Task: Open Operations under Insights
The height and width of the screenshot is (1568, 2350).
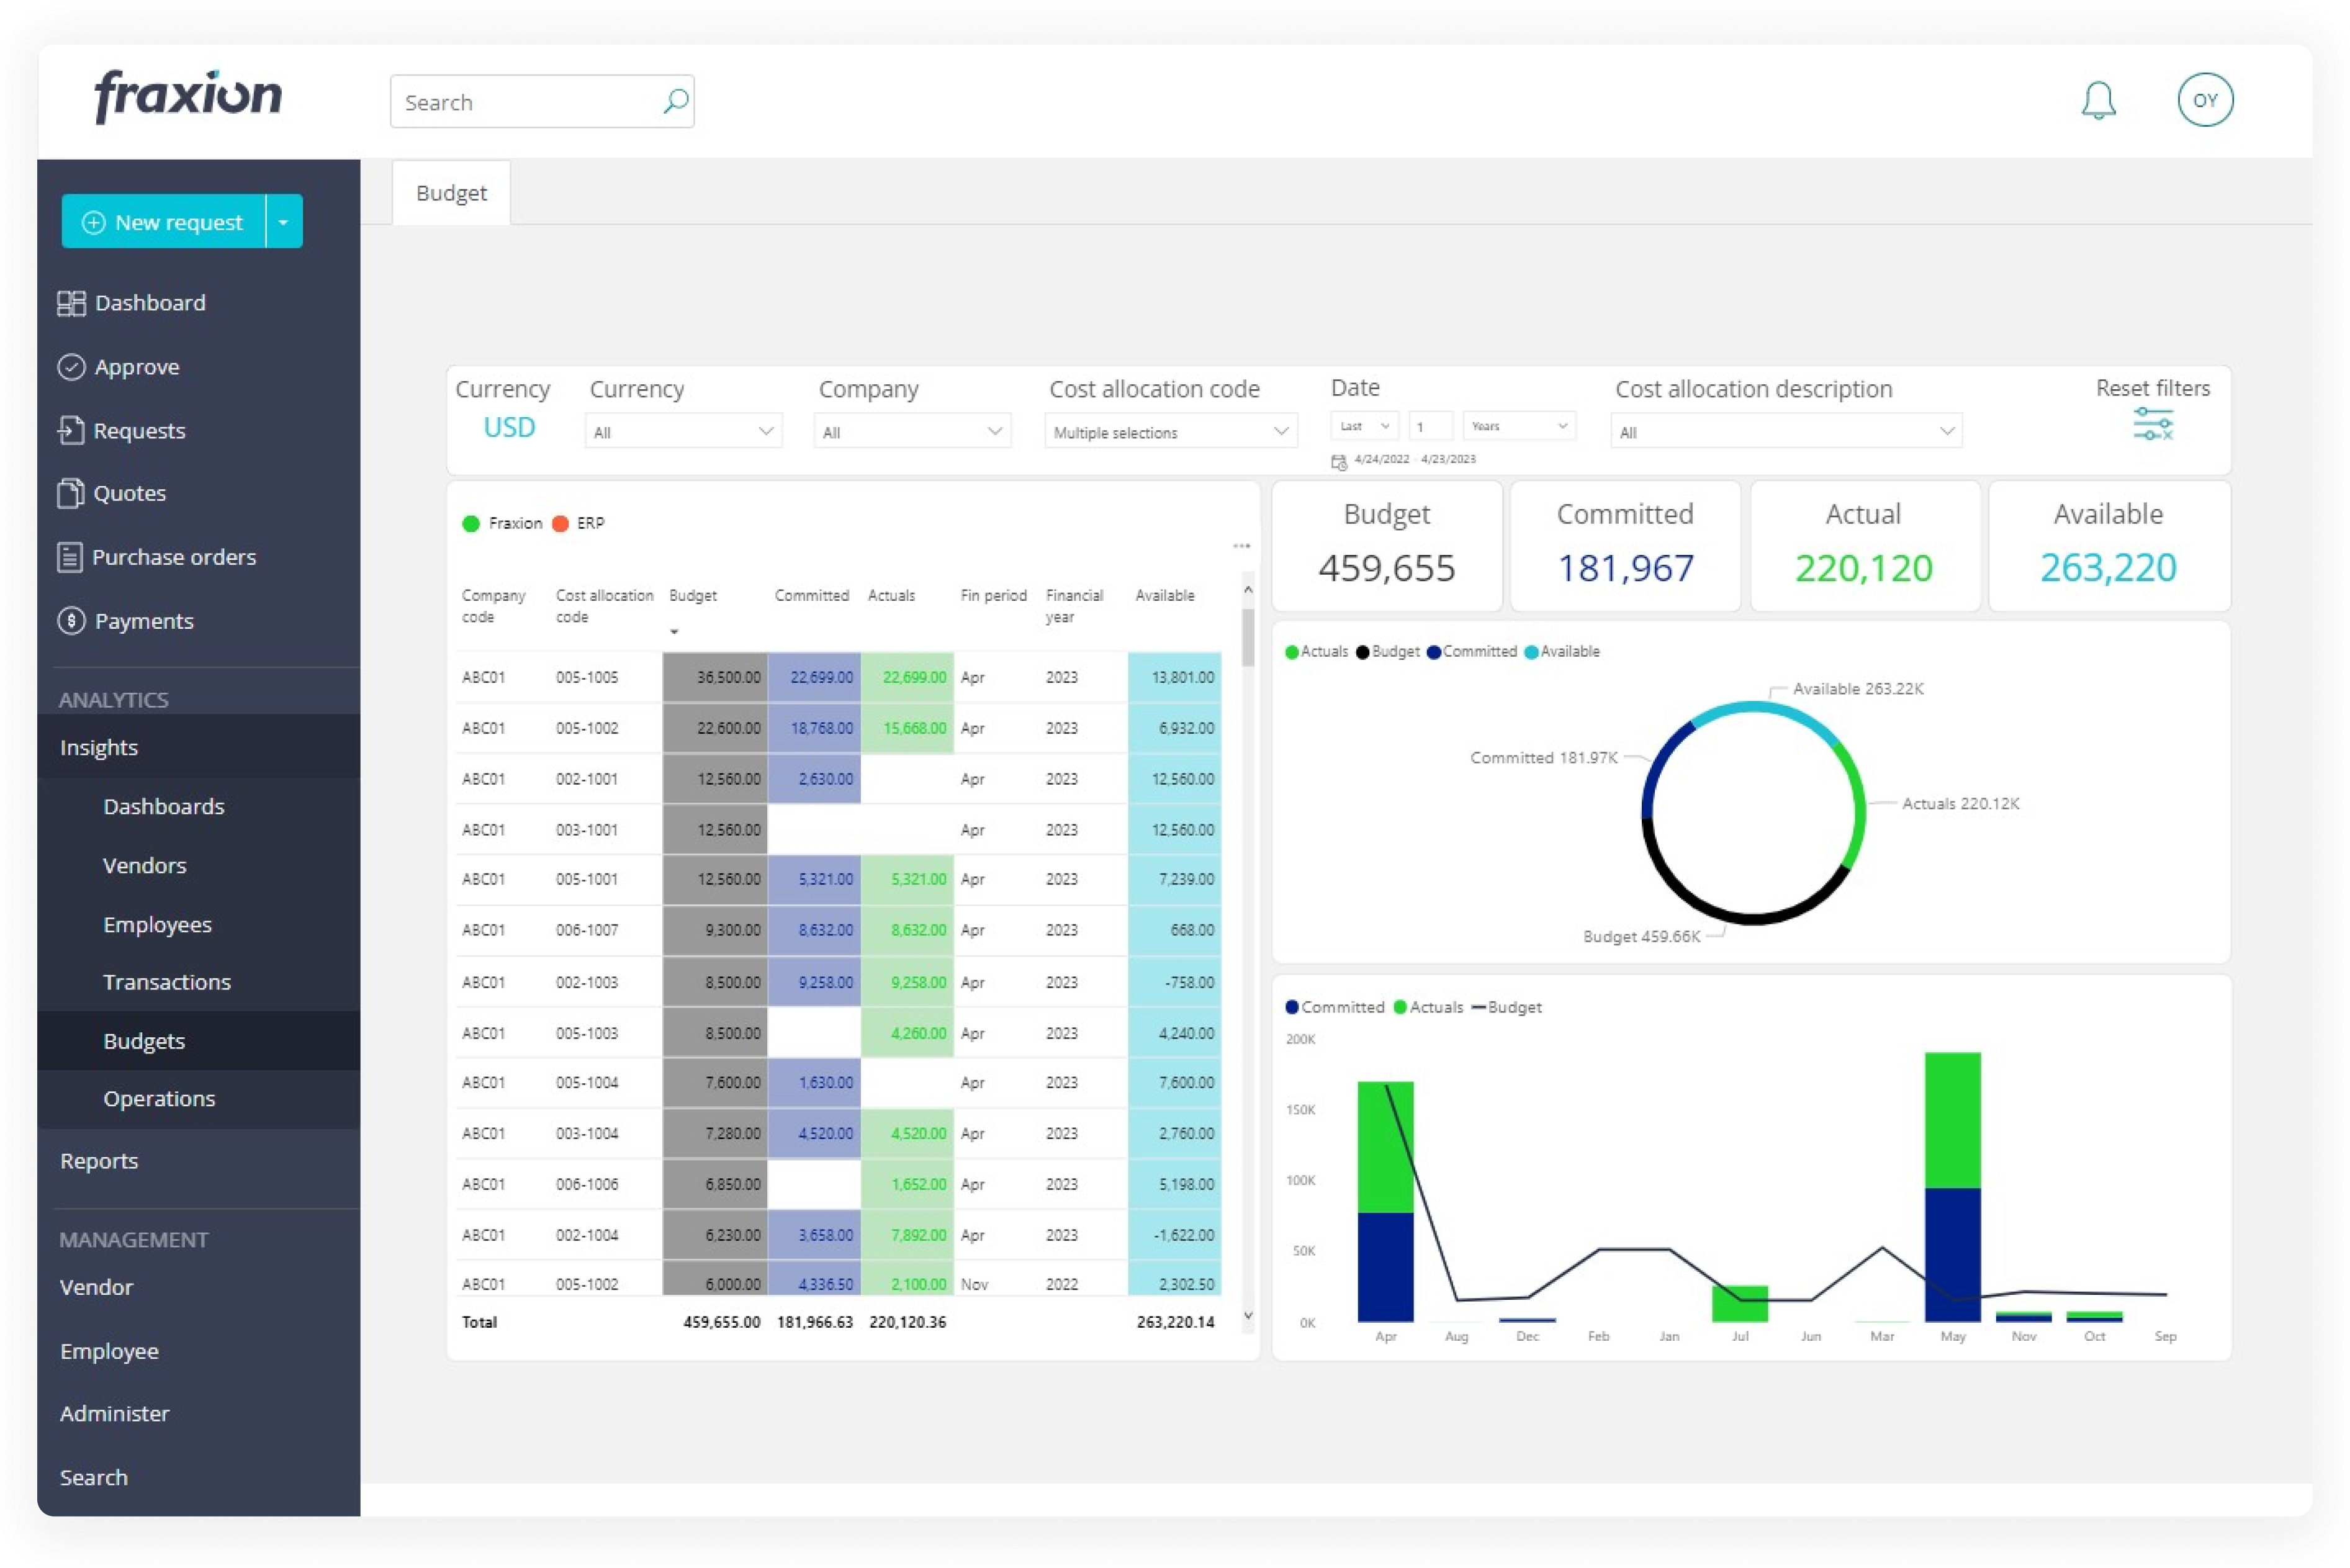Action: (x=159, y=1098)
